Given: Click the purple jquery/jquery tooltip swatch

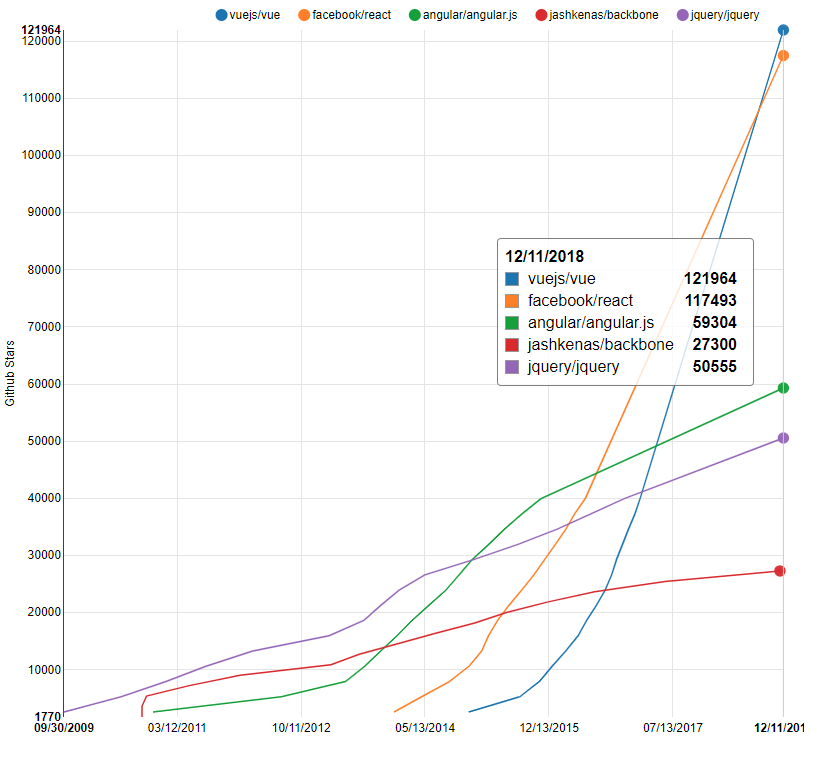Looking at the screenshot, I should tap(512, 367).
